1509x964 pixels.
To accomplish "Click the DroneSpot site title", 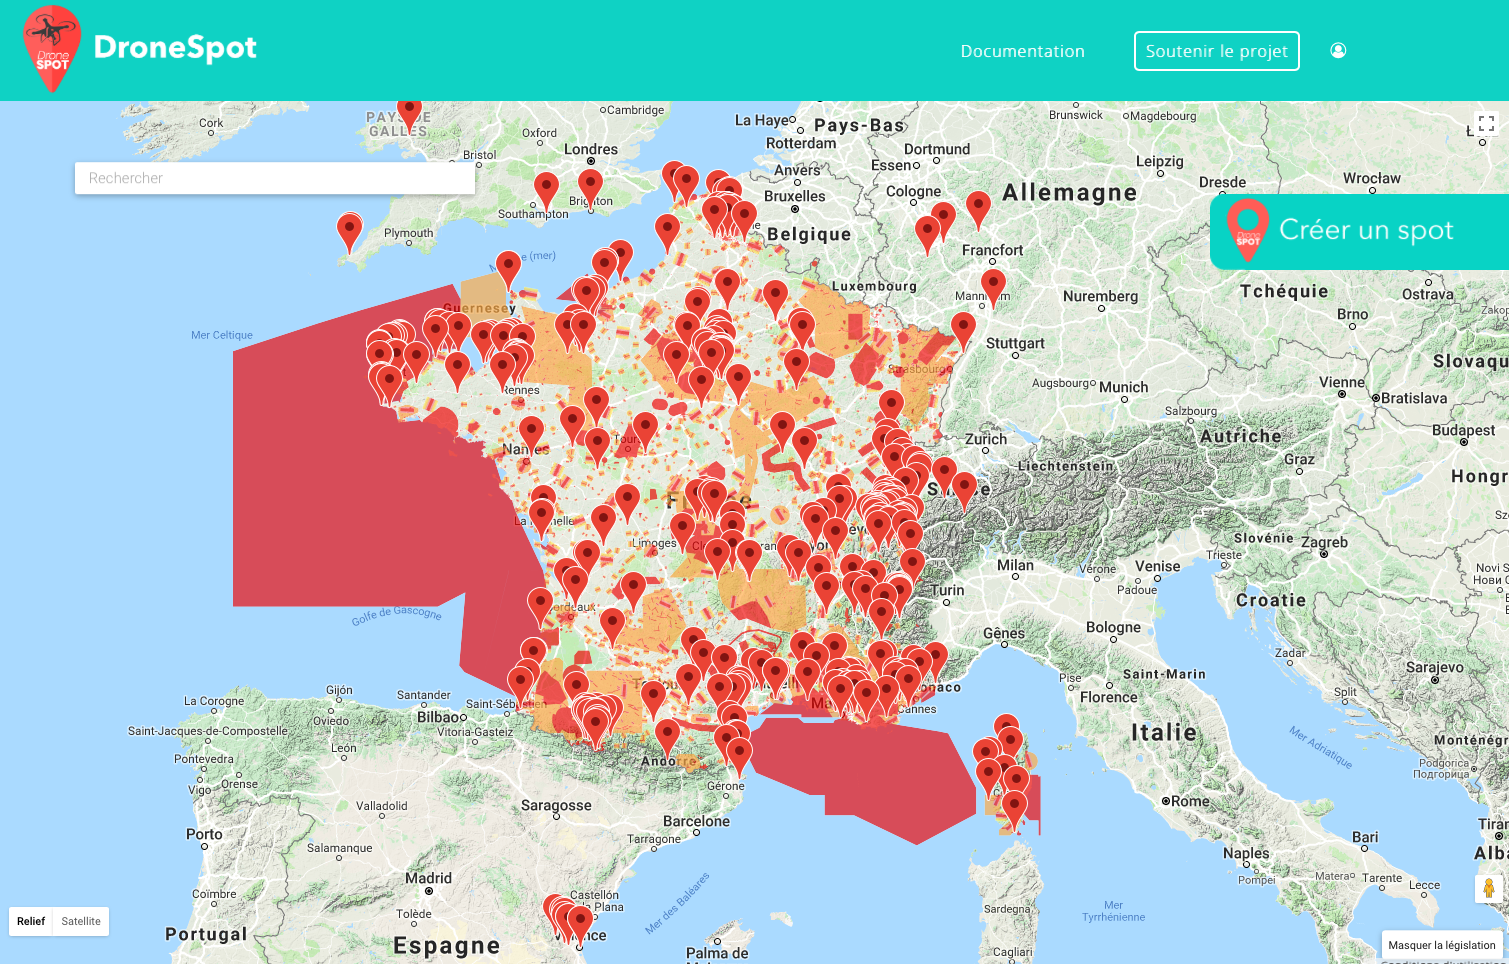I will coord(175,47).
